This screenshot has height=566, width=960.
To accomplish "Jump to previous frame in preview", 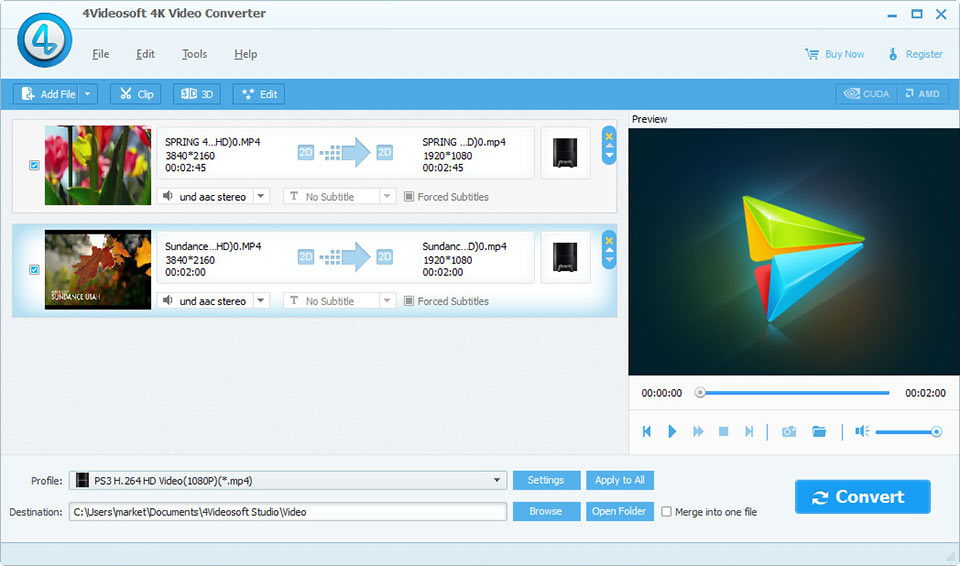I will 647,431.
